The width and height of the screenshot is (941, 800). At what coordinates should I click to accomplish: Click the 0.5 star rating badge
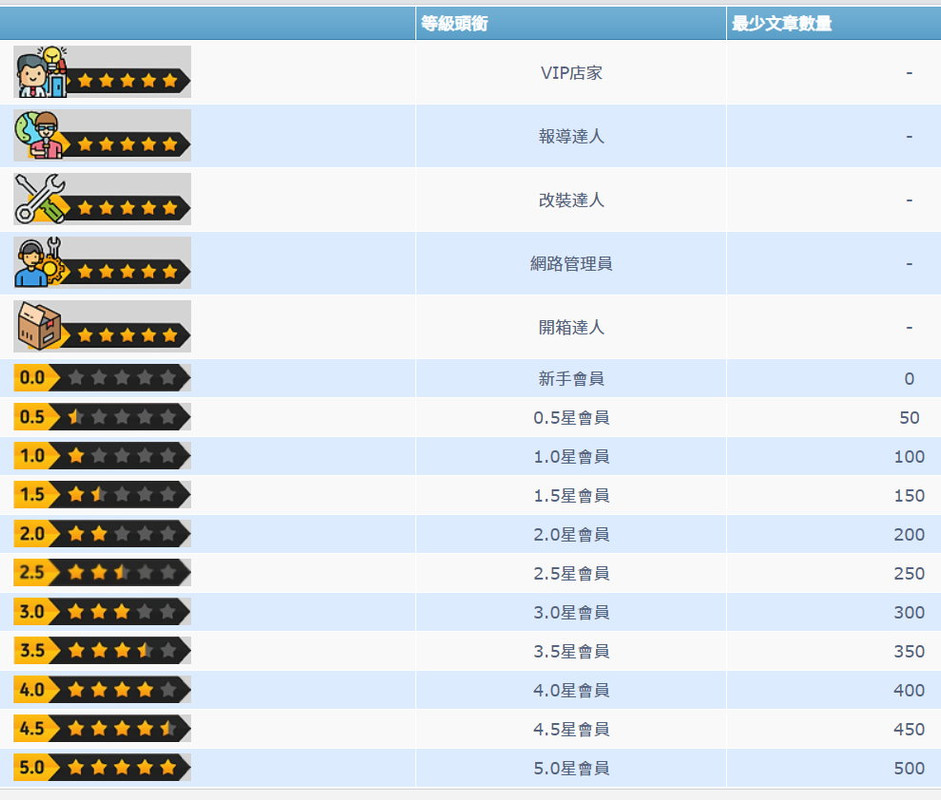[x=102, y=417]
